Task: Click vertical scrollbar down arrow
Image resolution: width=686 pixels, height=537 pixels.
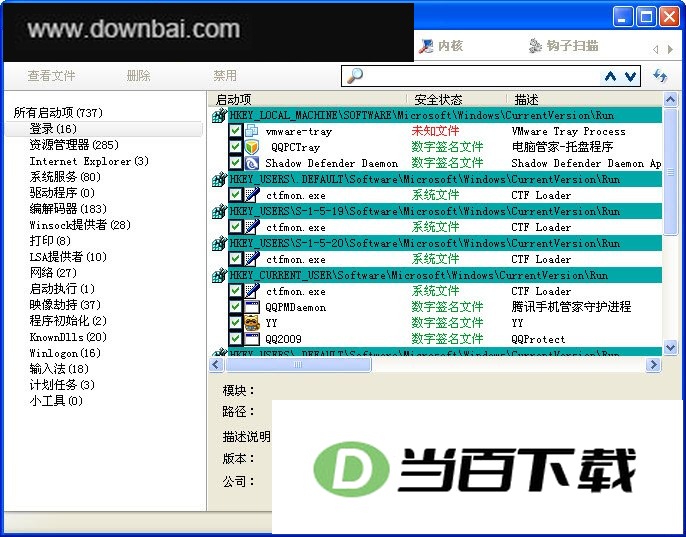Action: click(x=670, y=347)
